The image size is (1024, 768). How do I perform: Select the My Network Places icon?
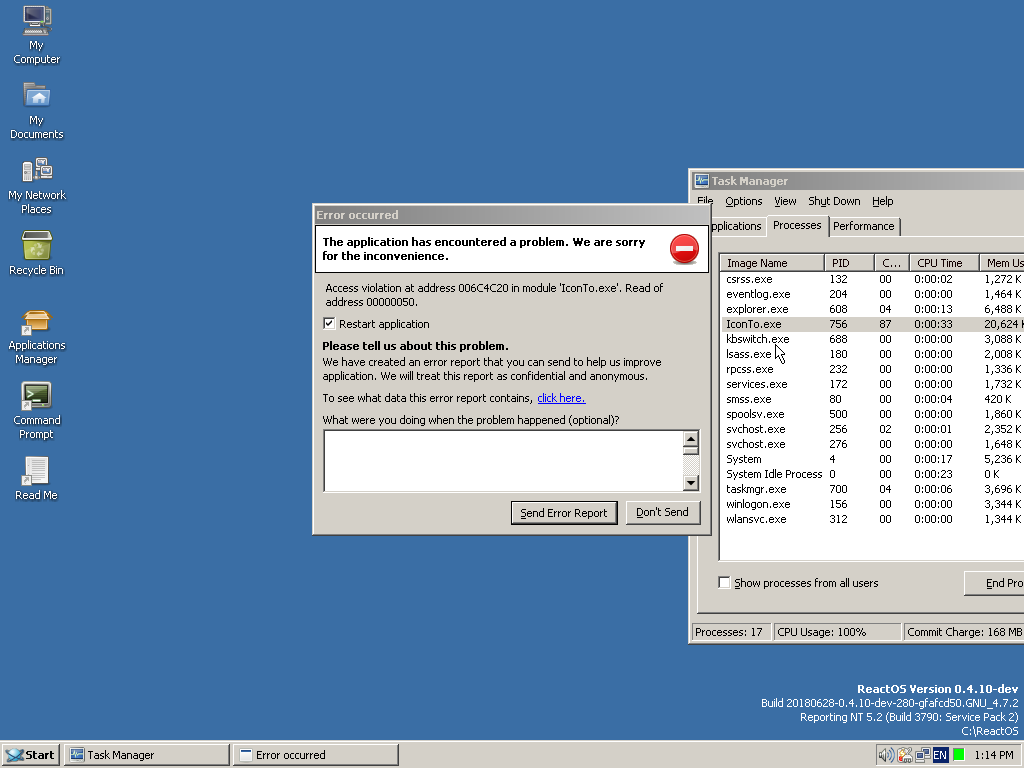click(37, 186)
